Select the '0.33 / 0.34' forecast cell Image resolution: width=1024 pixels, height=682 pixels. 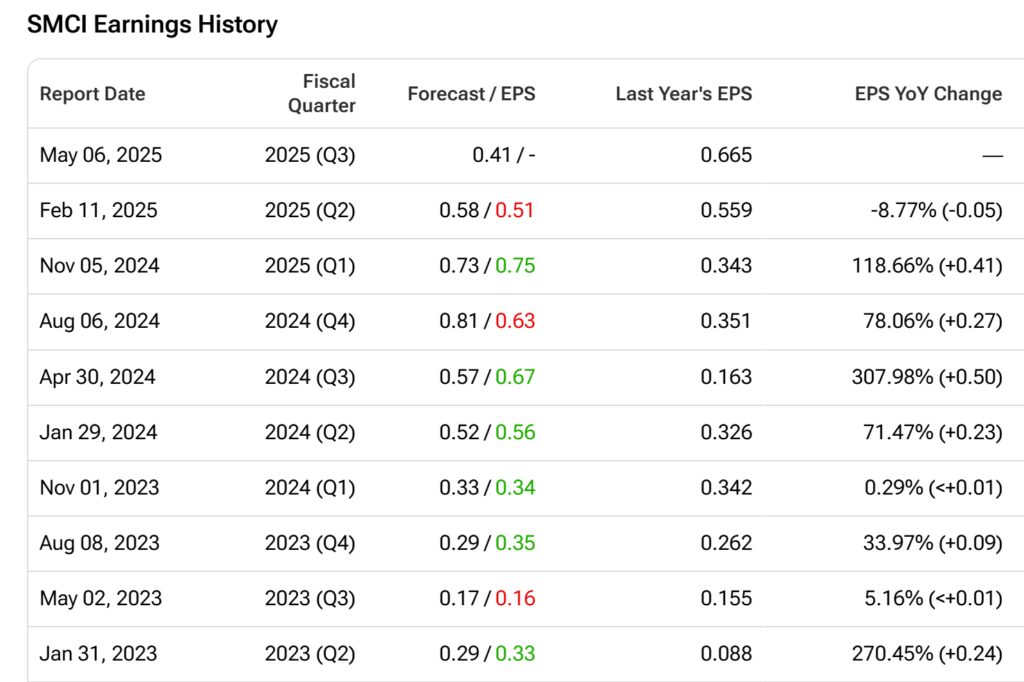click(x=487, y=488)
